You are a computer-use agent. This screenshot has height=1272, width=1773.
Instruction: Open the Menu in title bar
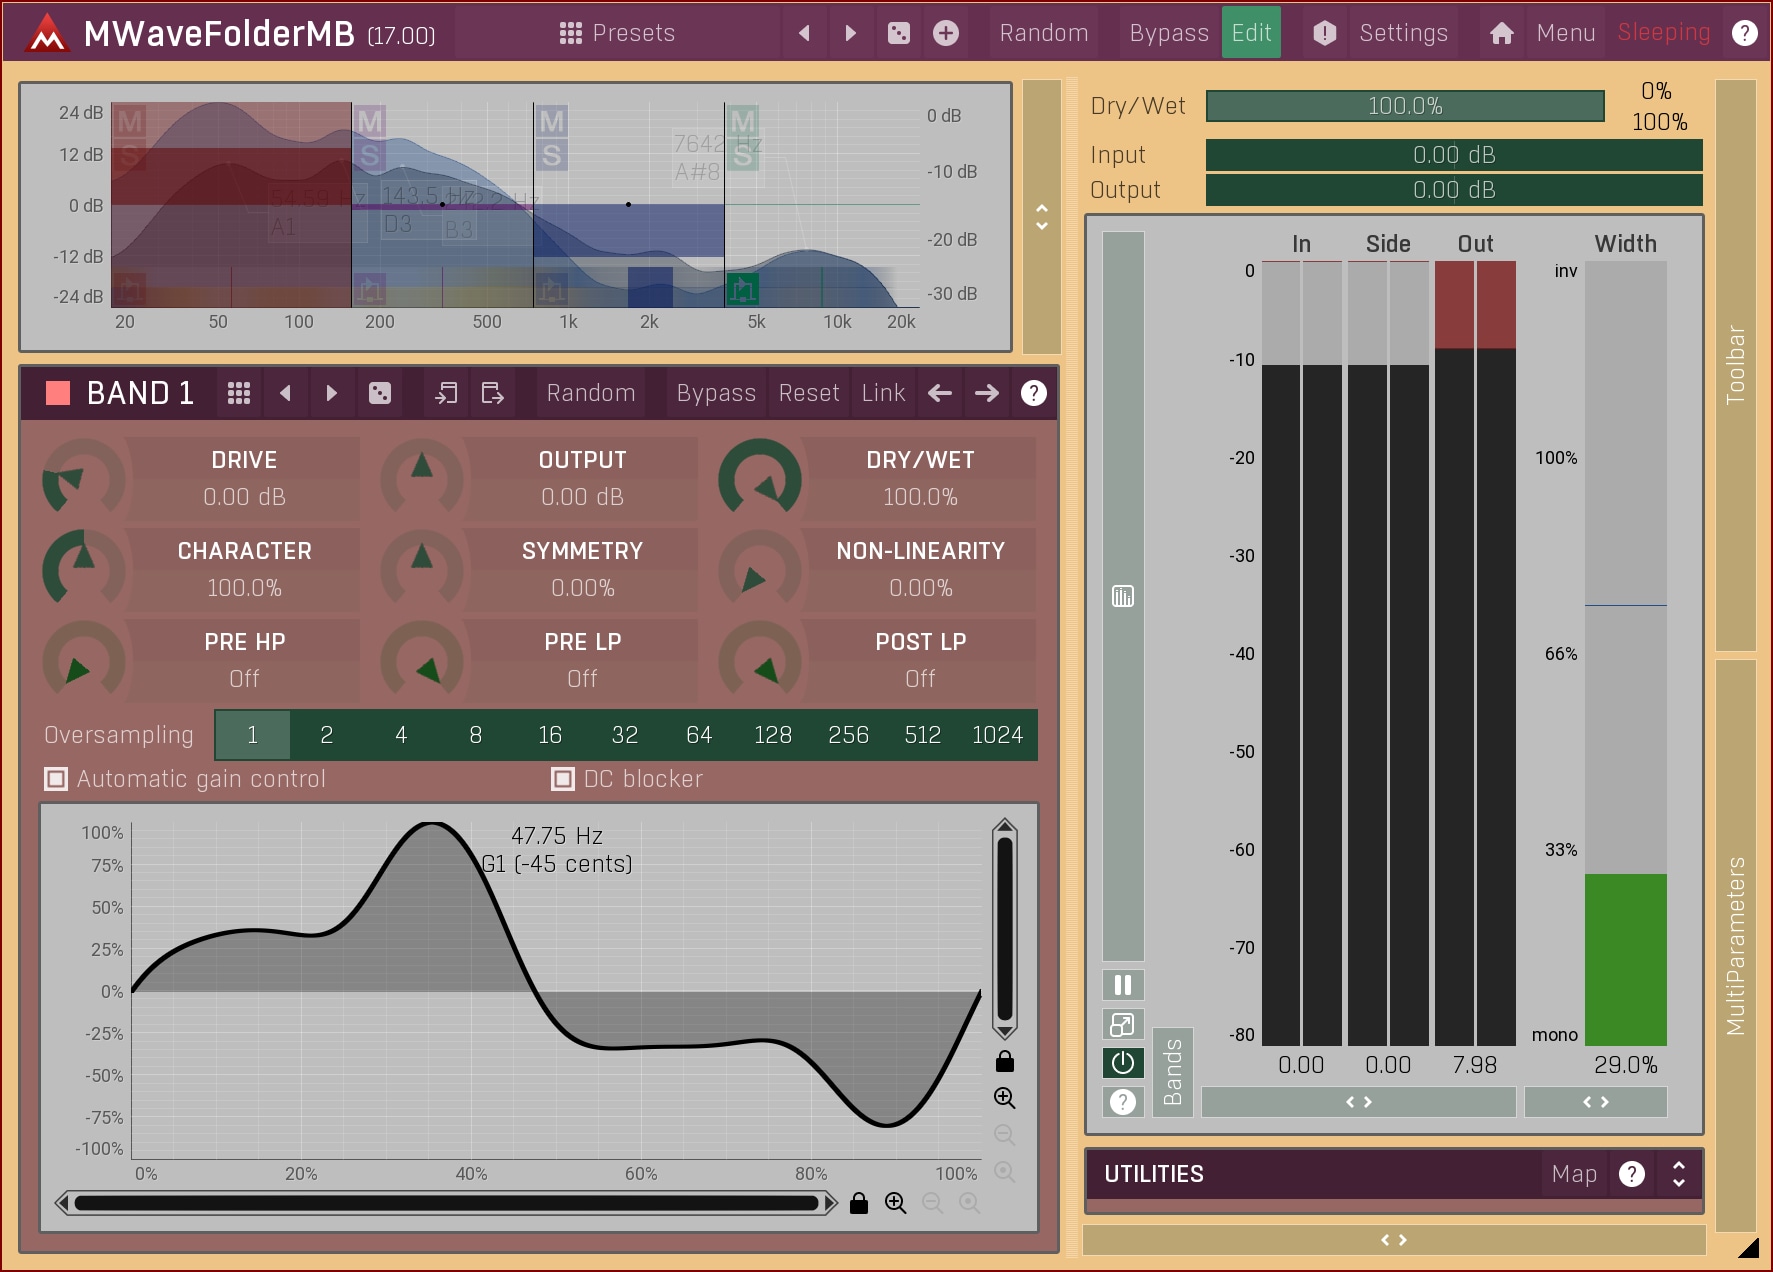coord(1565,33)
